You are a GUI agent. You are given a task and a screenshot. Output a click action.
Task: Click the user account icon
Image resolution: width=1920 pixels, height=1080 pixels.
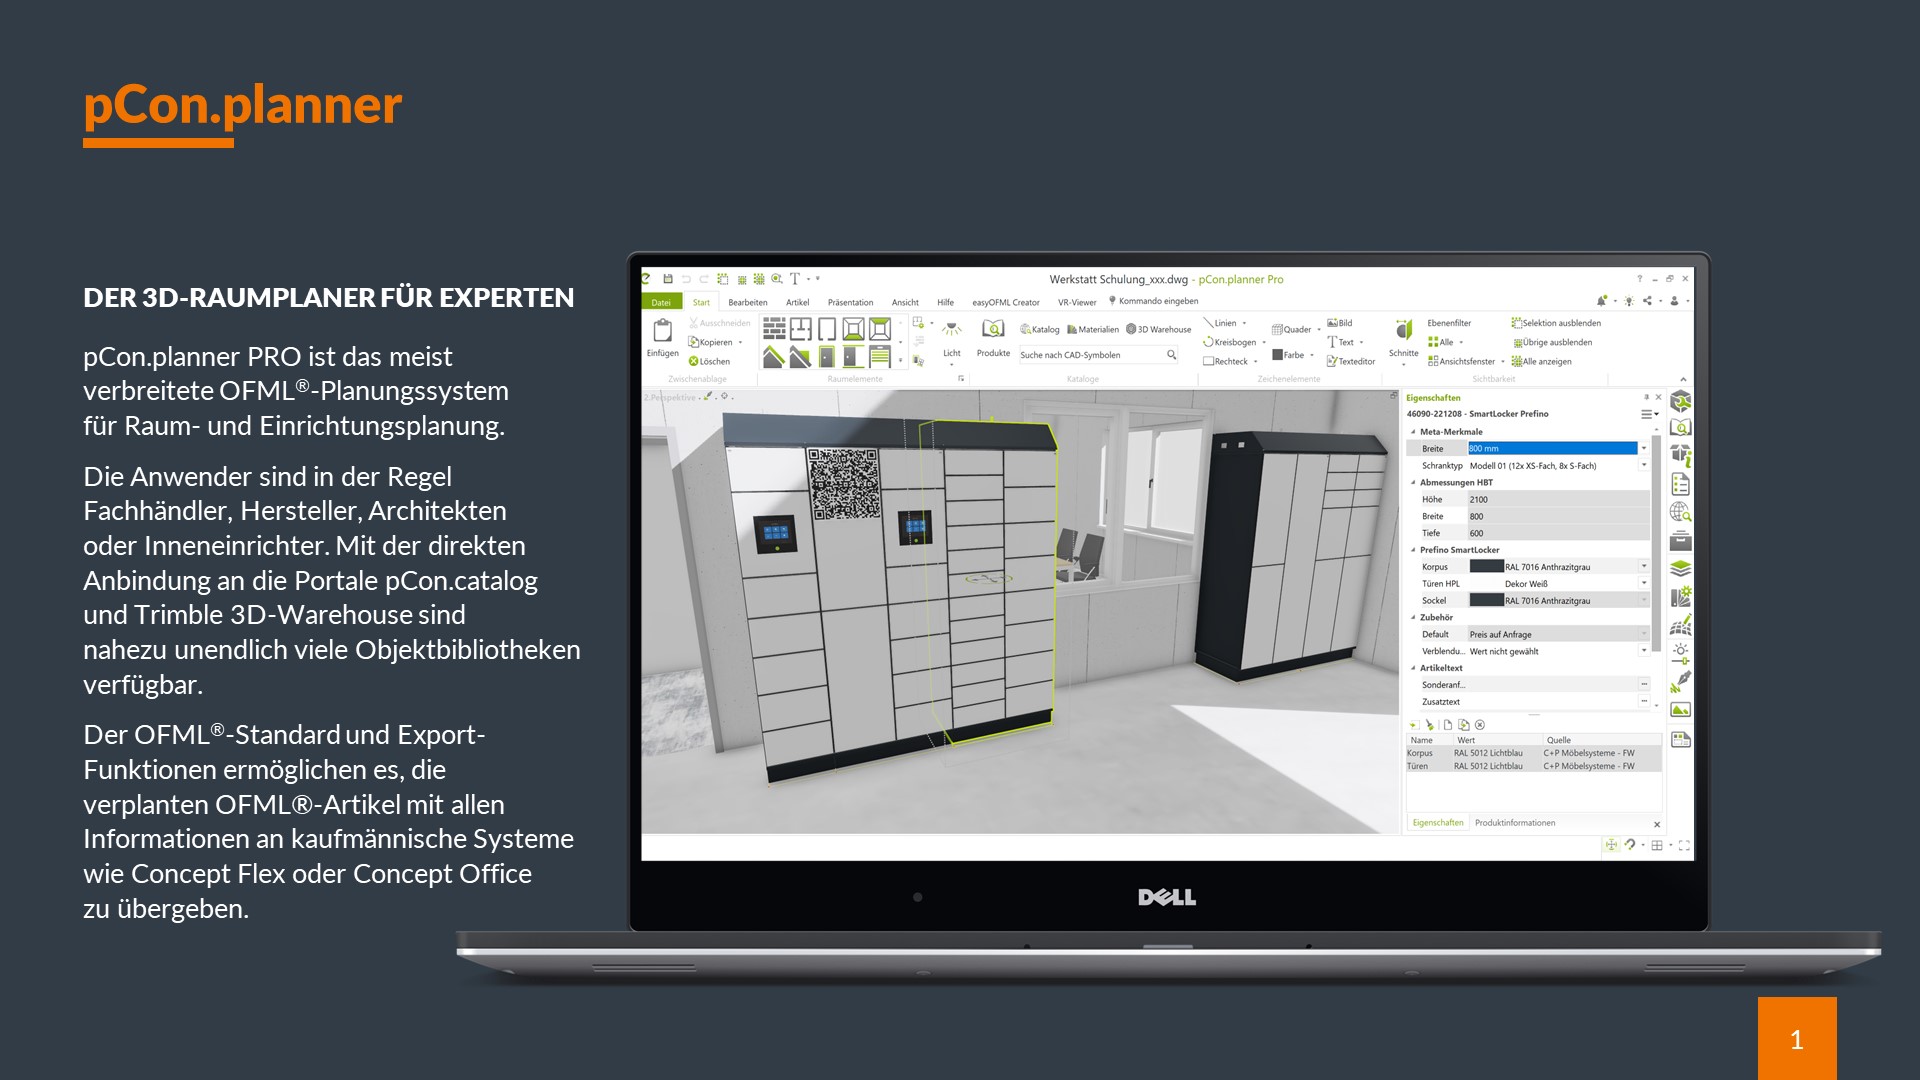pyautogui.click(x=1674, y=301)
